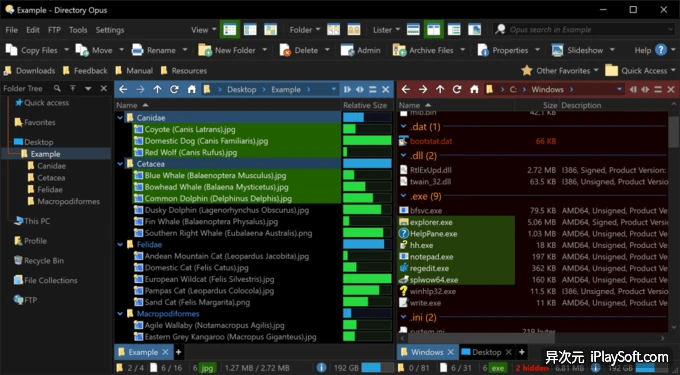Image resolution: width=680 pixels, height=375 pixels.
Task: Collapse the .exe (9) group
Action: point(403,196)
